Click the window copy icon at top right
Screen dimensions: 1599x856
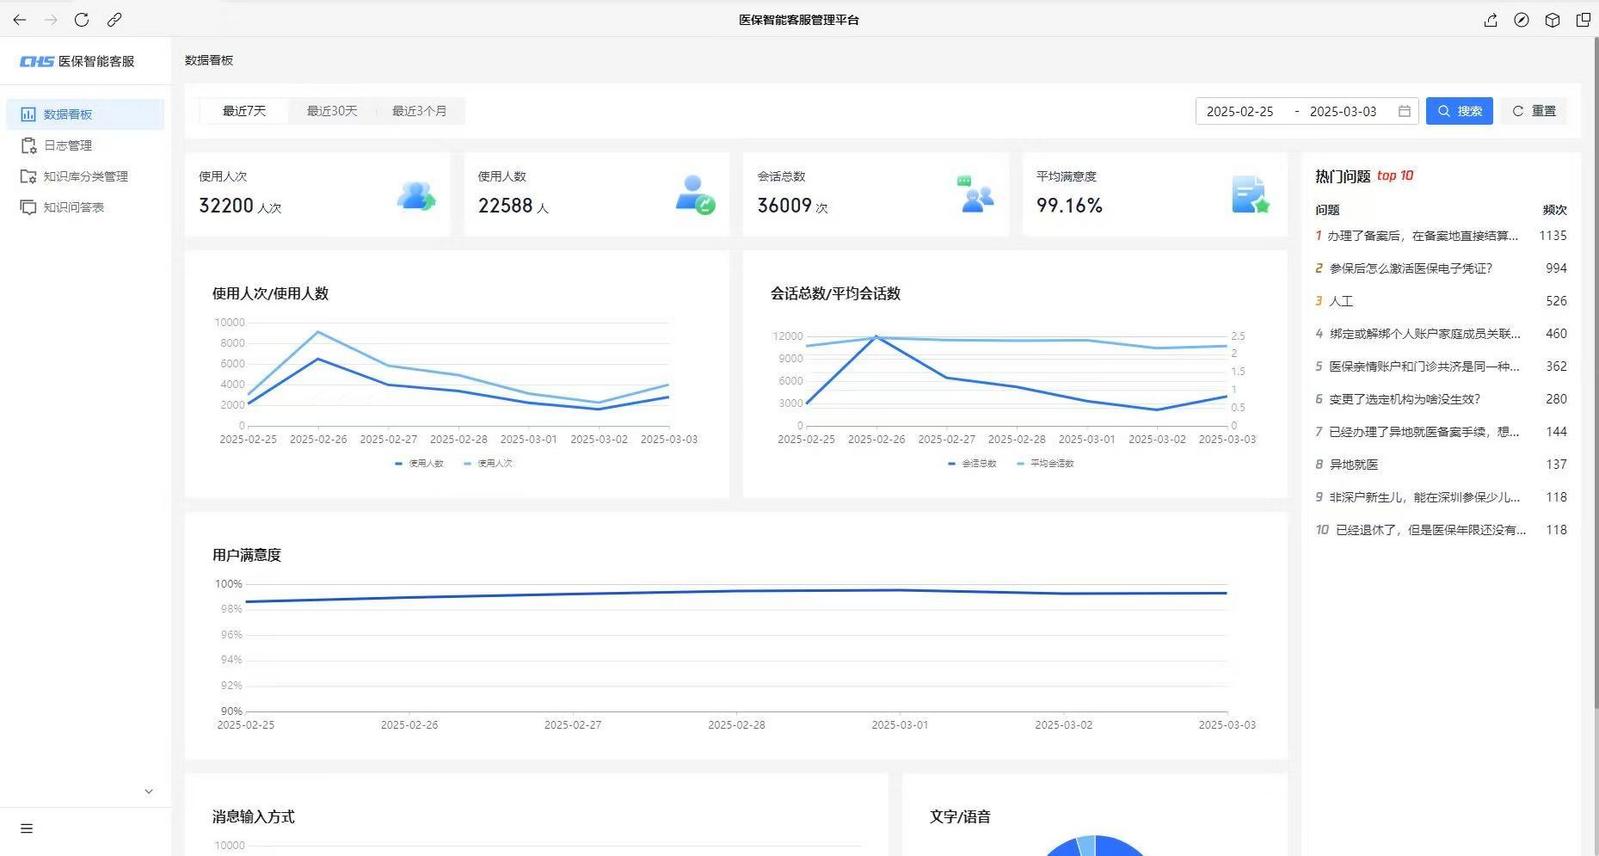(1583, 20)
